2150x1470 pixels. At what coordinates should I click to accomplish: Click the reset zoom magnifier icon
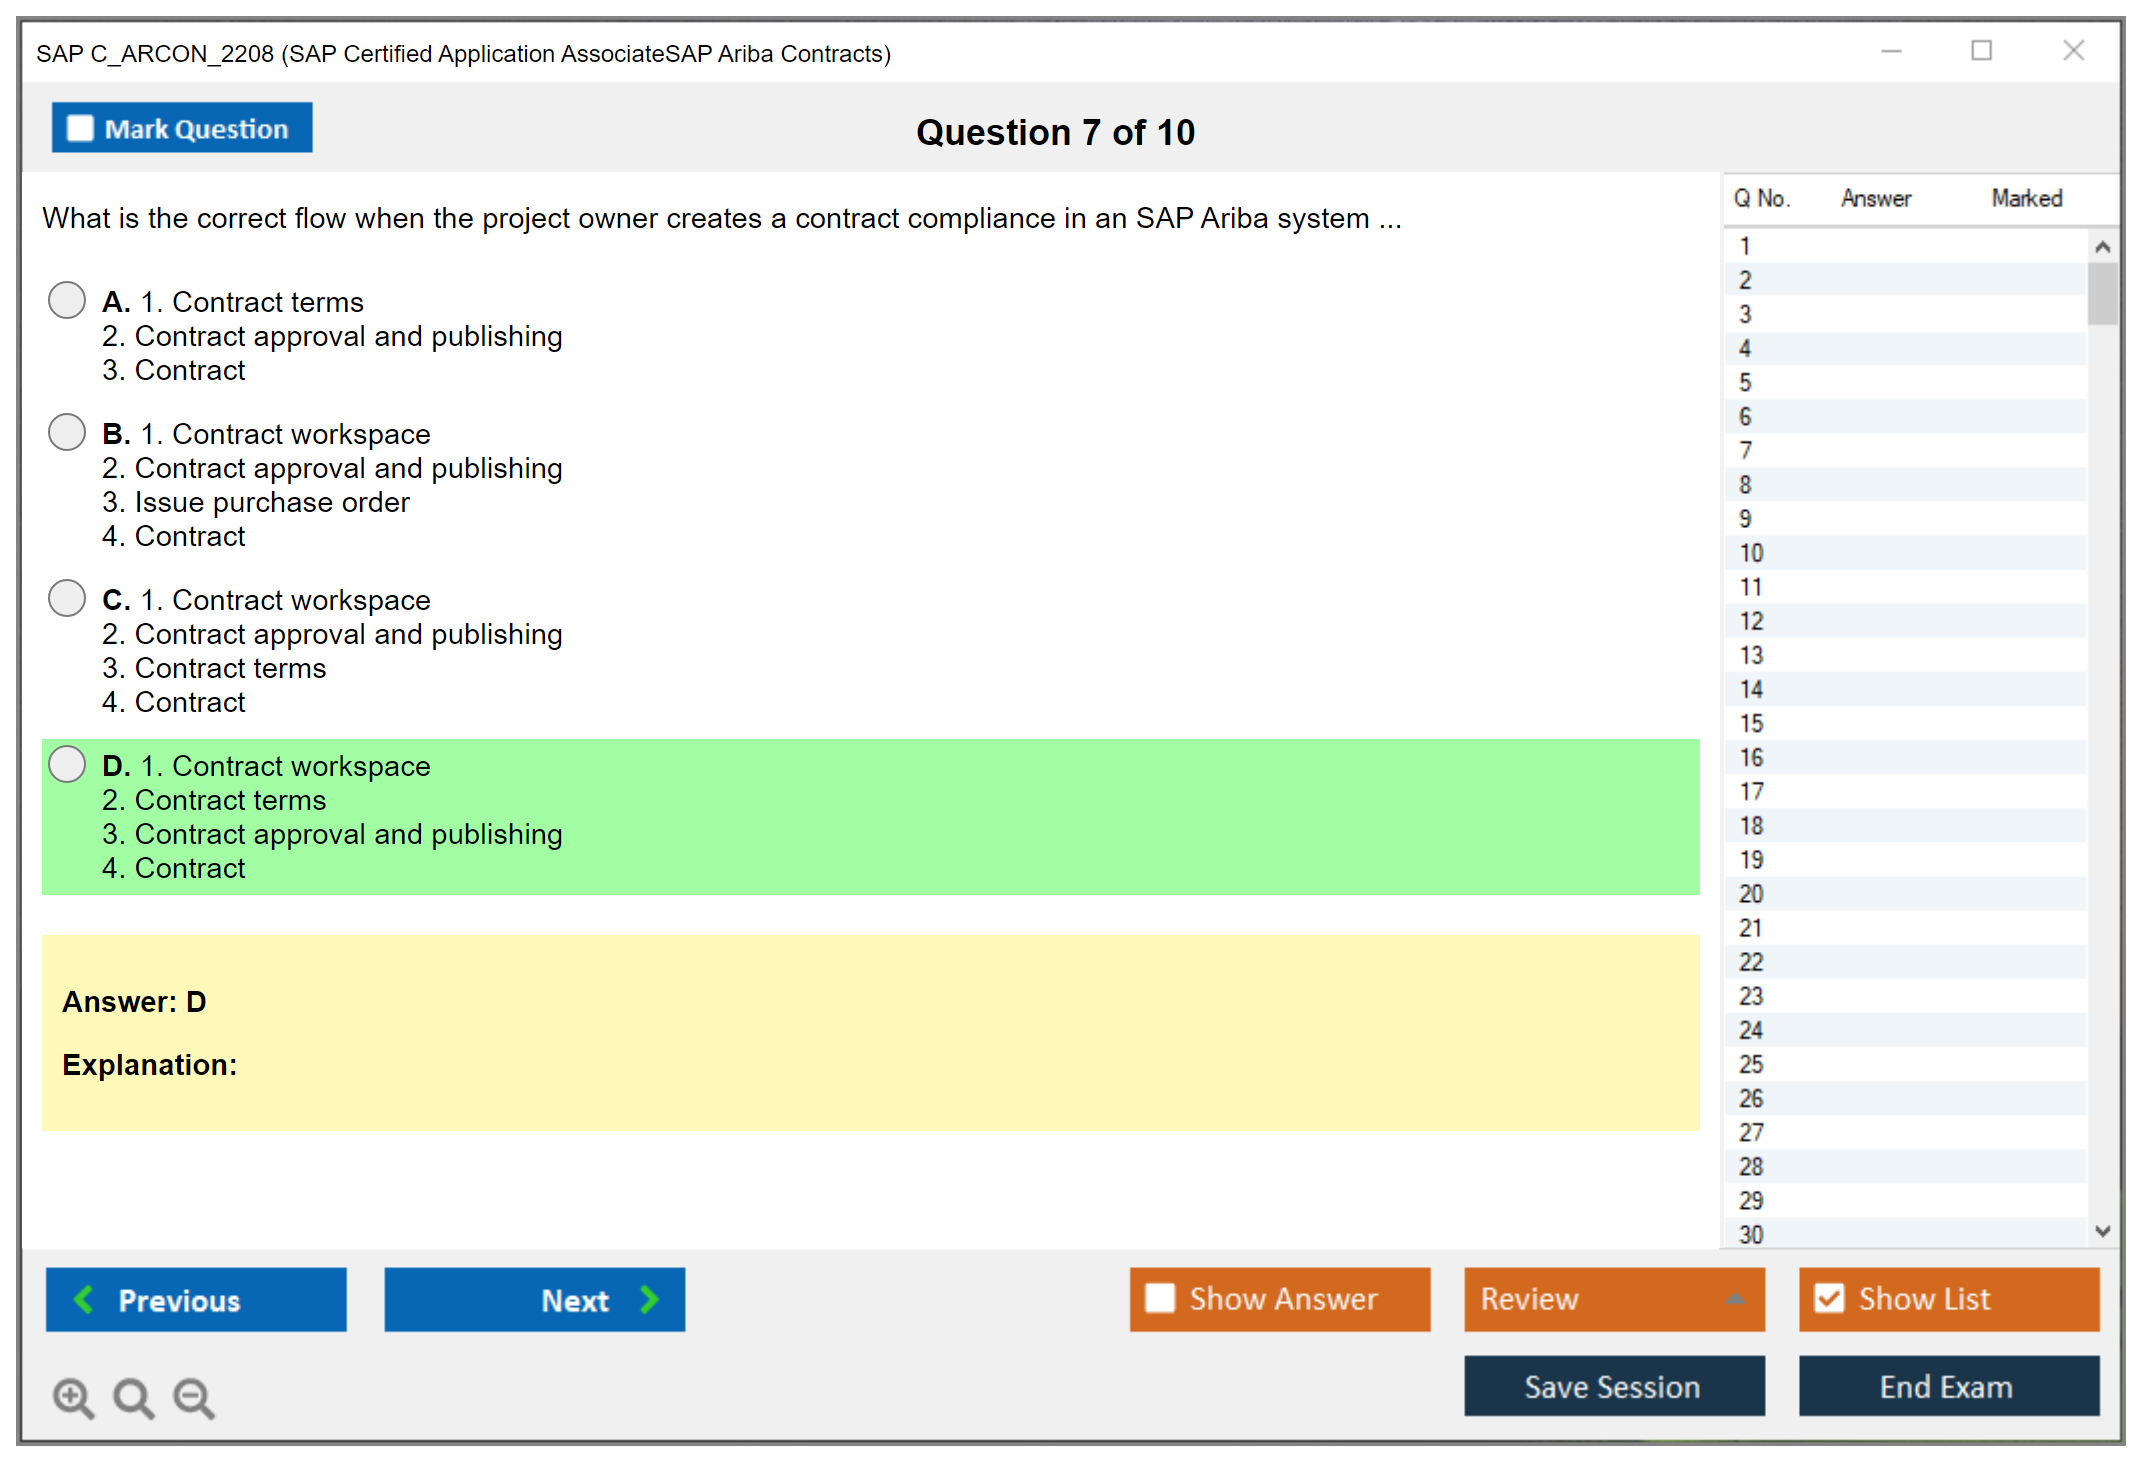[133, 1397]
